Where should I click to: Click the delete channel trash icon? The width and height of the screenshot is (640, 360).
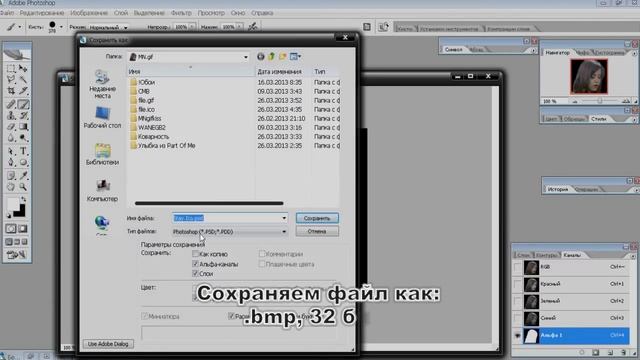pyautogui.click(x=623, y=352)
